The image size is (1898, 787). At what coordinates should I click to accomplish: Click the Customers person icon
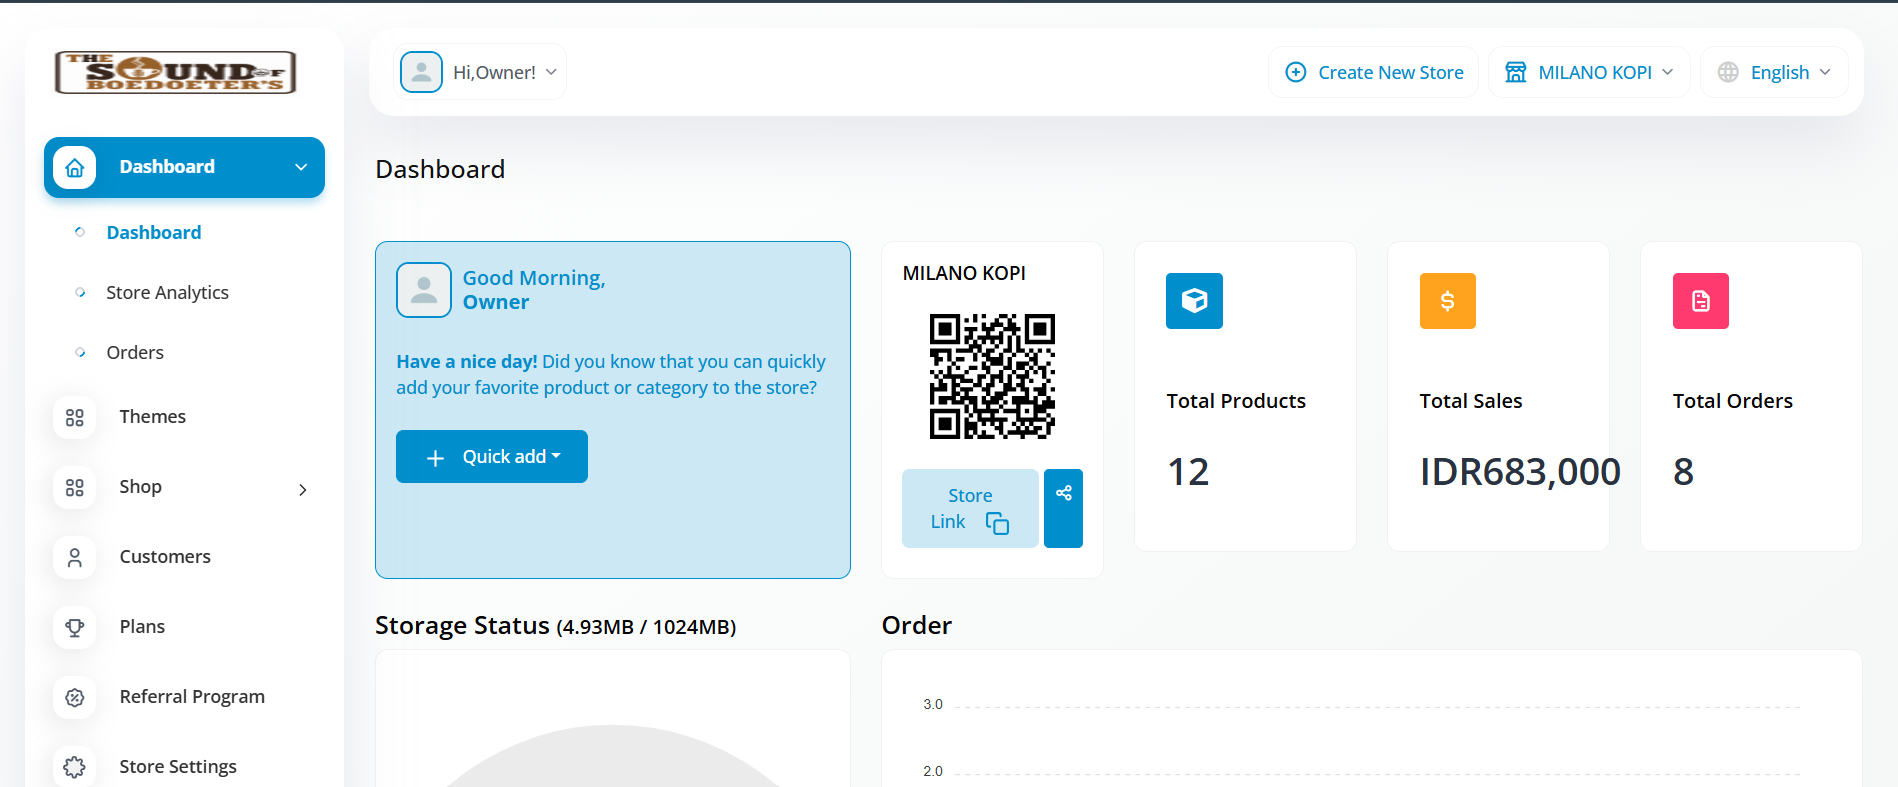pyautogui.click(x=75, y=557)
